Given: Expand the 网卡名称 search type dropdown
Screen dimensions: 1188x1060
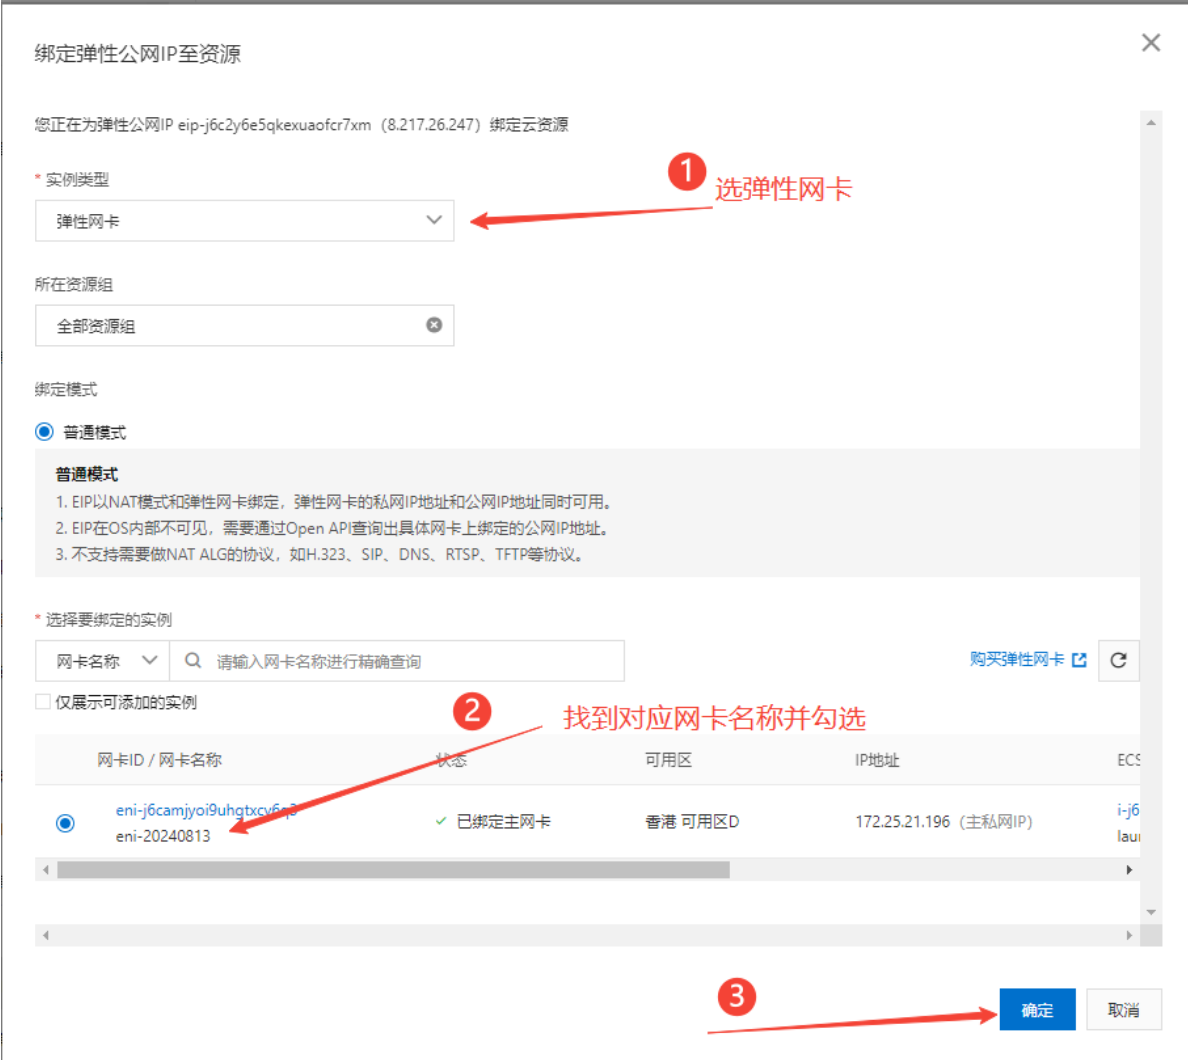Looking at the screenshot, I should pos(103,661).
